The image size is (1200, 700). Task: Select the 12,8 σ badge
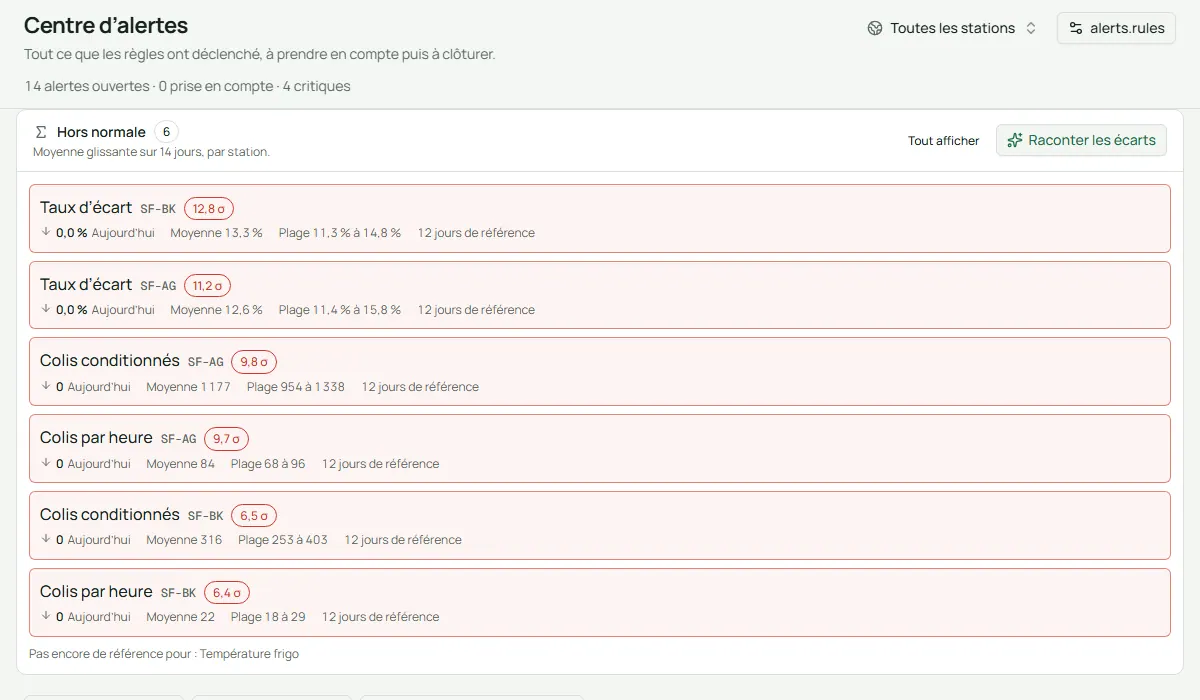[x=209, y=208]
